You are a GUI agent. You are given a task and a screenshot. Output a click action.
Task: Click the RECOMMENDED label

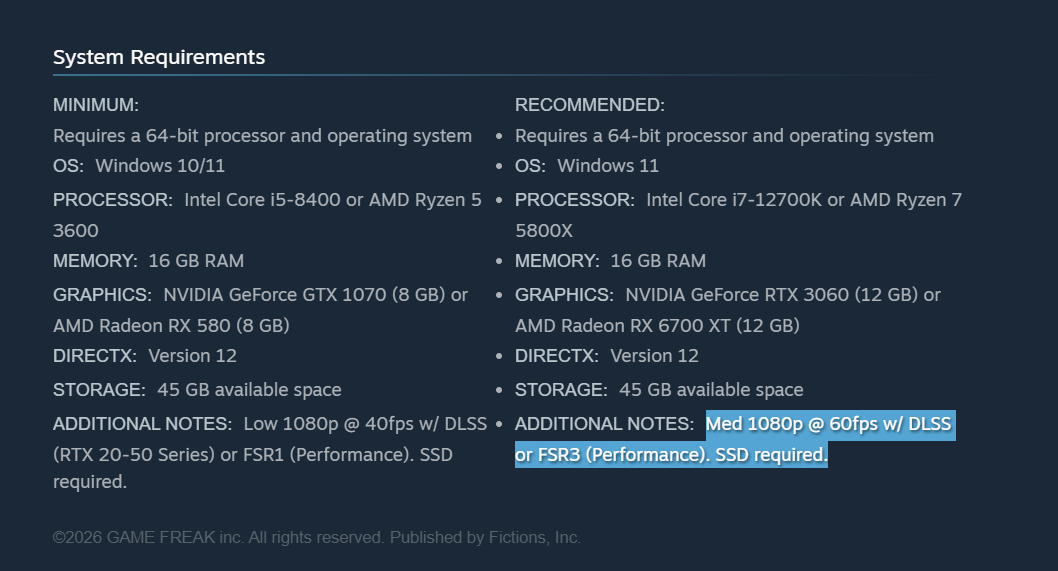point(590,105)
